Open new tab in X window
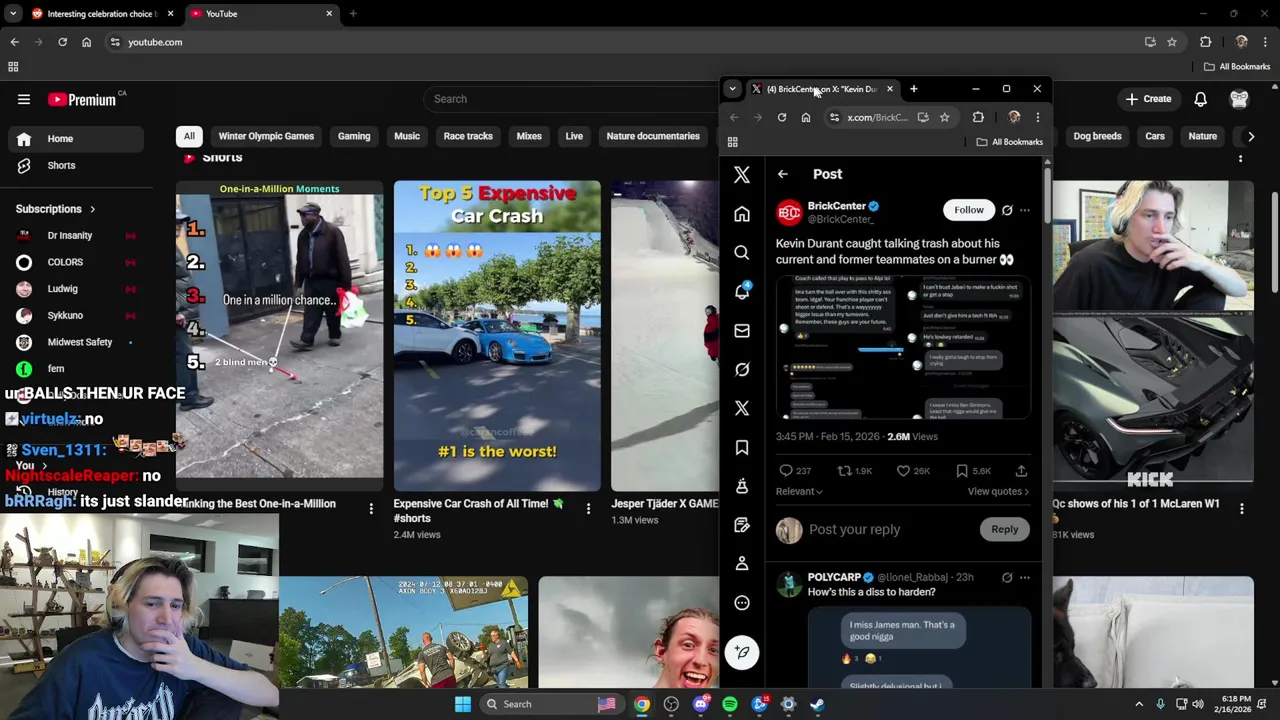The height and width of the screenshot is (720, 1280). tap(913, 89)
